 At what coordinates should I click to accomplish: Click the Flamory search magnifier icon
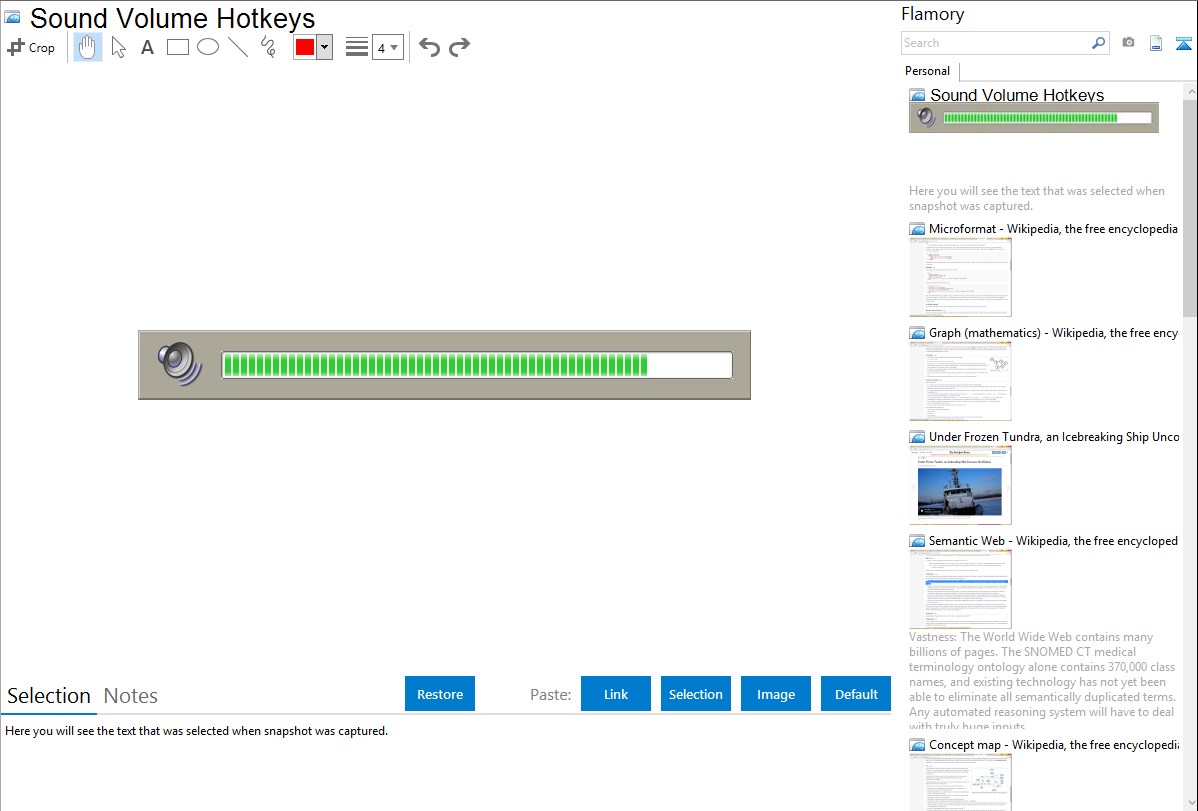(1098, 43)
